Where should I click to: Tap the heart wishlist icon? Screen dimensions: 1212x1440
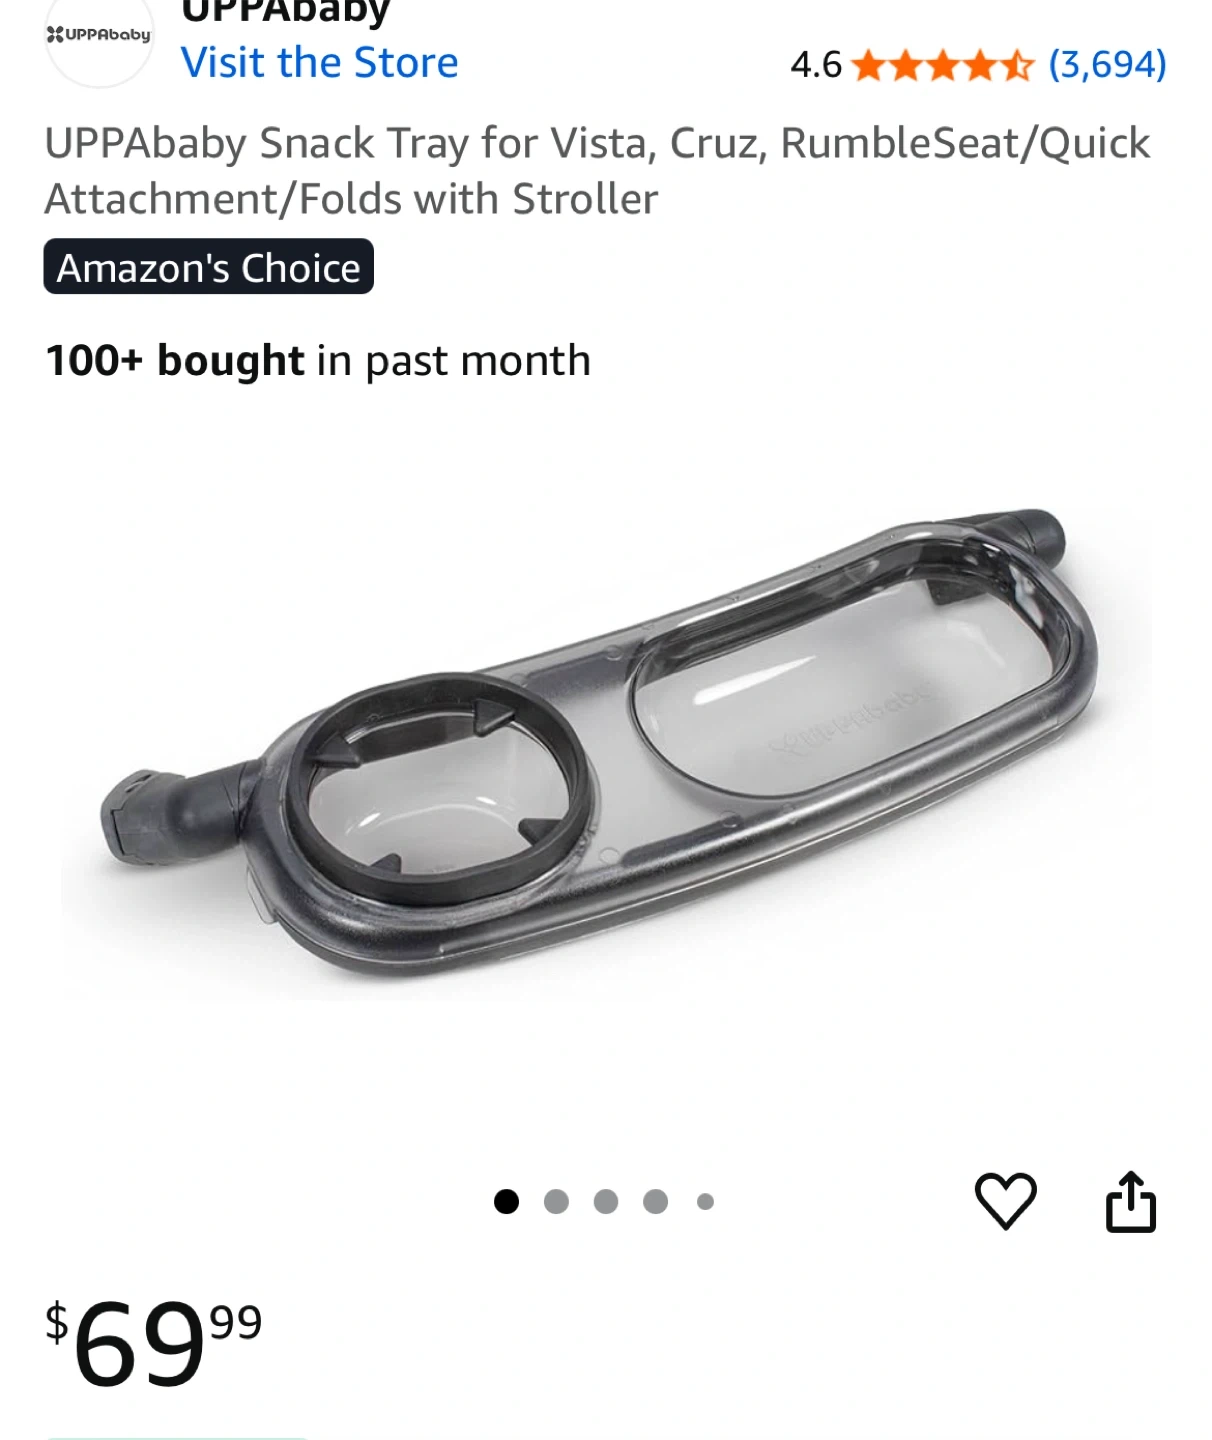tap(1005, 1200)
